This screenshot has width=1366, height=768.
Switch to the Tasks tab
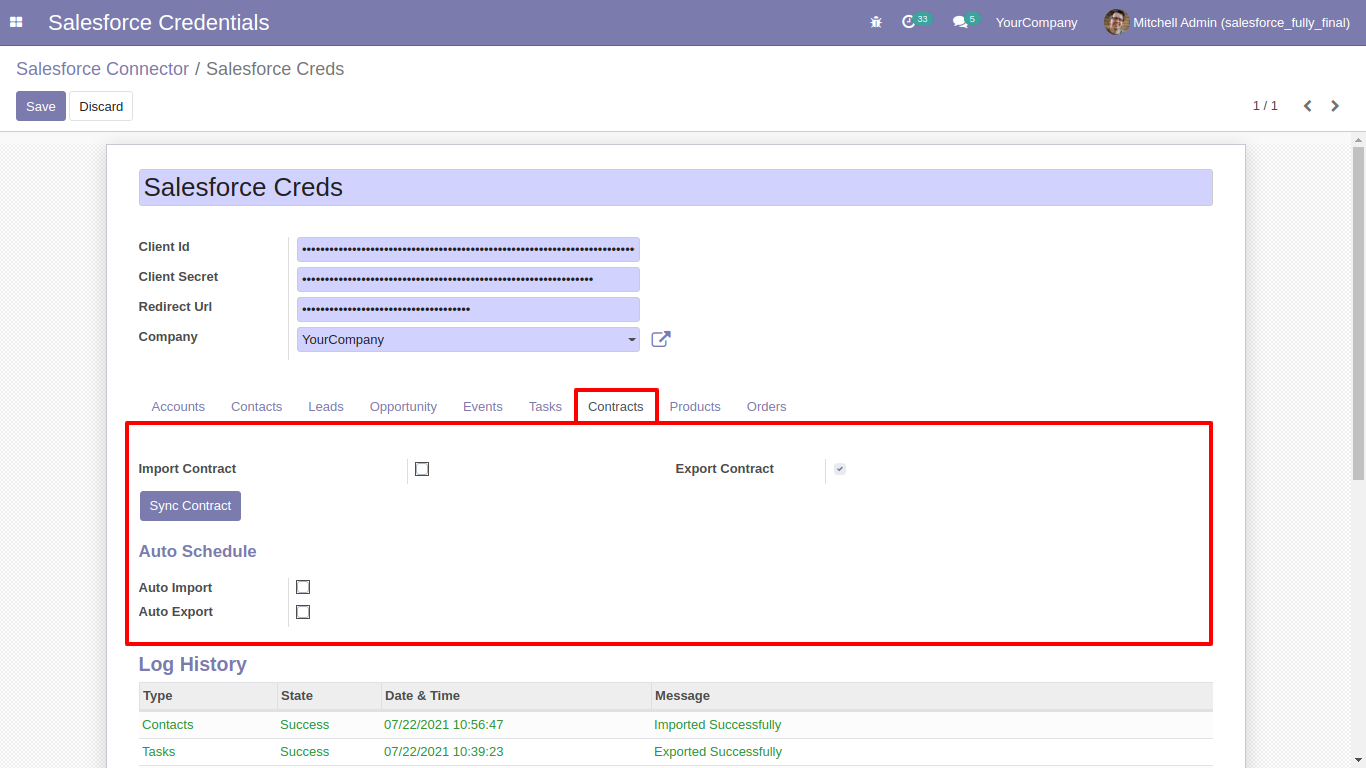click(x=545, y=407)
